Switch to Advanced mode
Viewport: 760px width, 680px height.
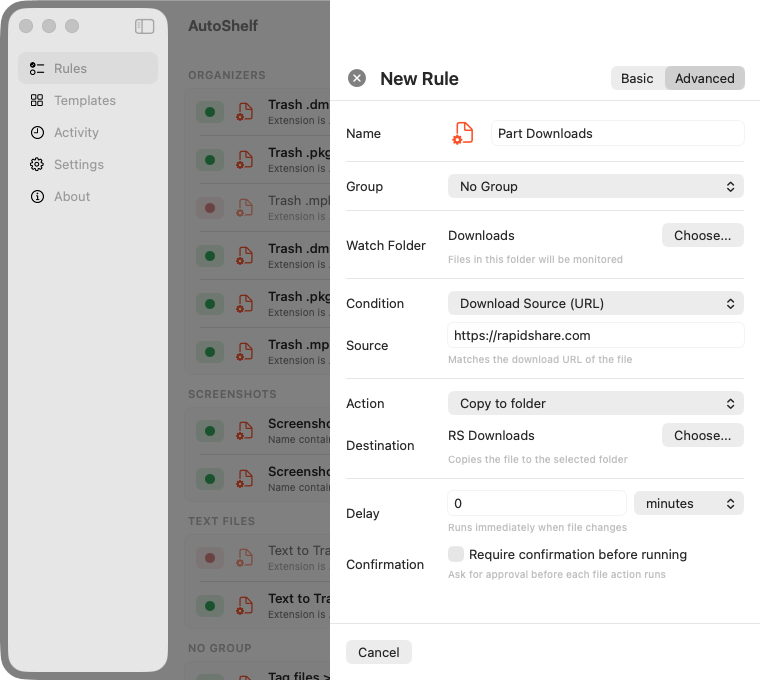(705, 78)
